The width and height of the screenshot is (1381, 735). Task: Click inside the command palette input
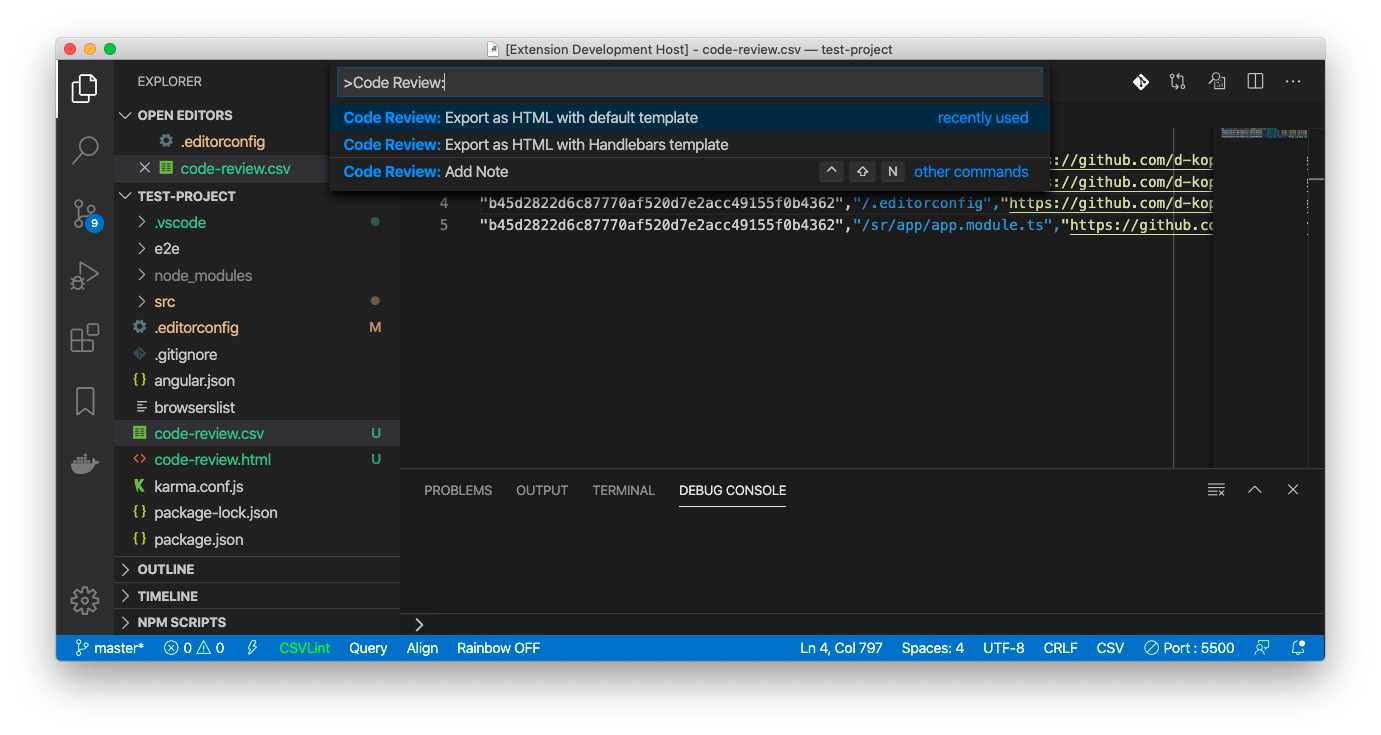pyautogui.click(x=689, y=81)
